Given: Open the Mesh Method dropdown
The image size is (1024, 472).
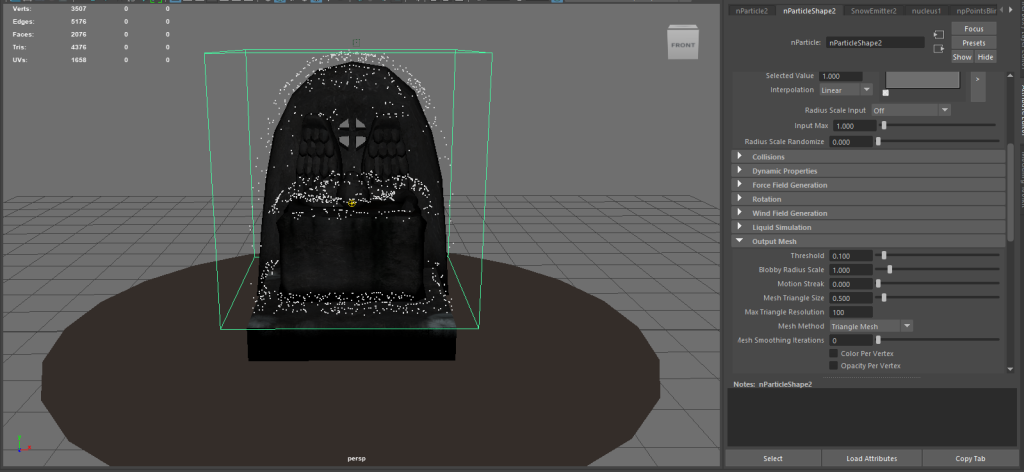Looking at the screenshot, I should [x=871, y=326].
